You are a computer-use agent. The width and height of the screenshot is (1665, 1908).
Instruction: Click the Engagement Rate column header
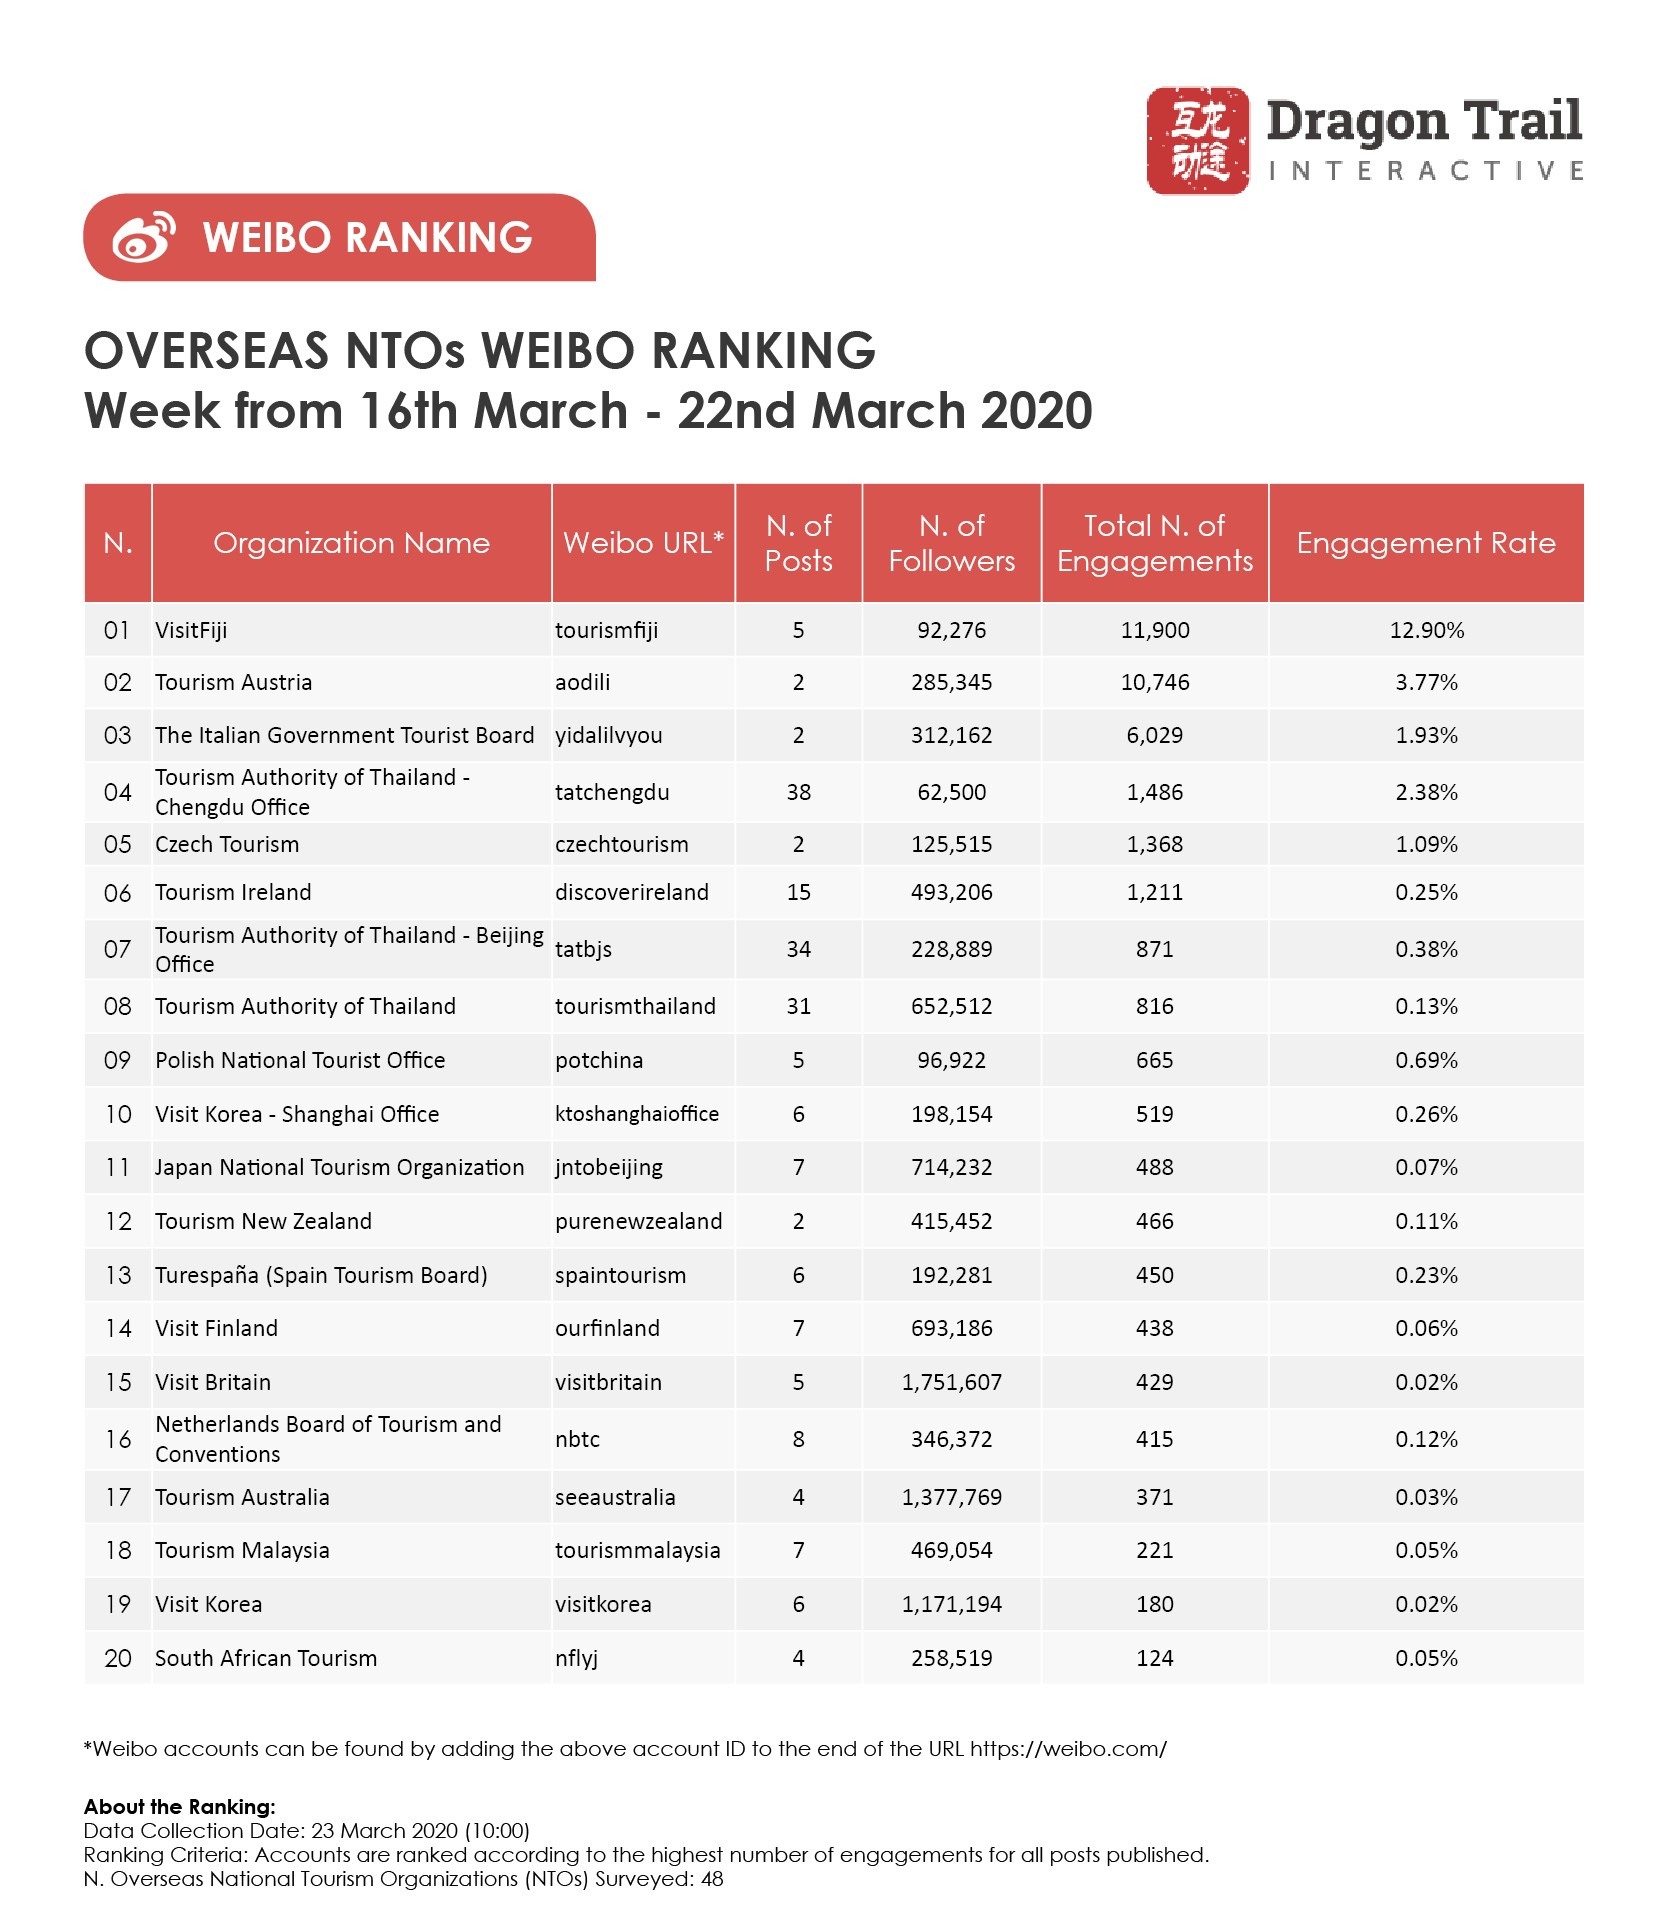point(1425,543)
